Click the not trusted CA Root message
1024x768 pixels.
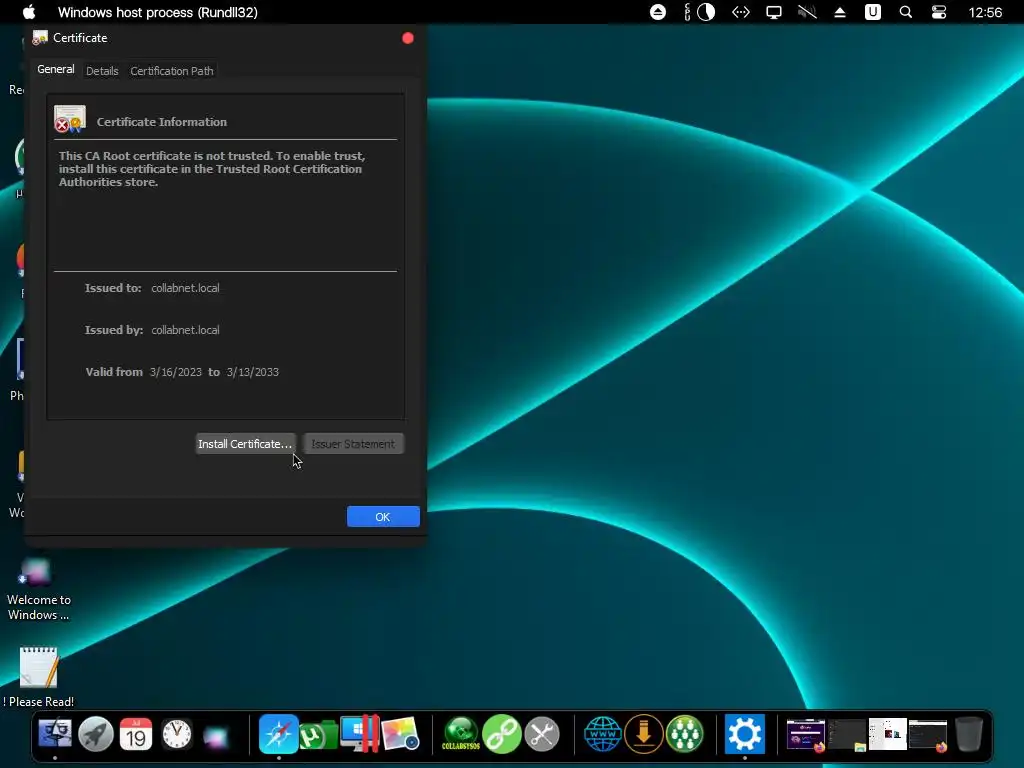(x=212, y=169)
